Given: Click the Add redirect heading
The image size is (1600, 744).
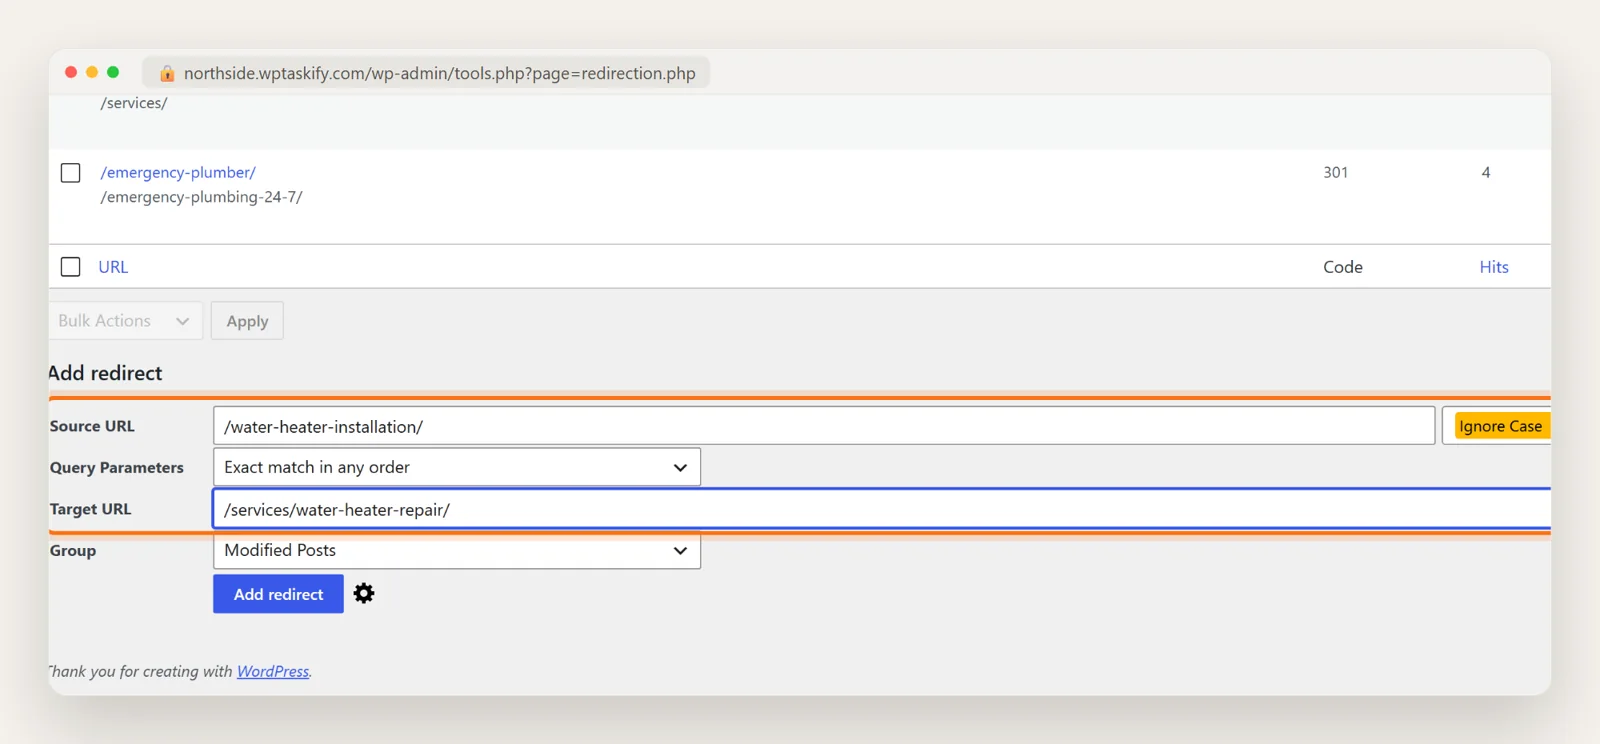Looking at the screenshot, I should 105,373.
